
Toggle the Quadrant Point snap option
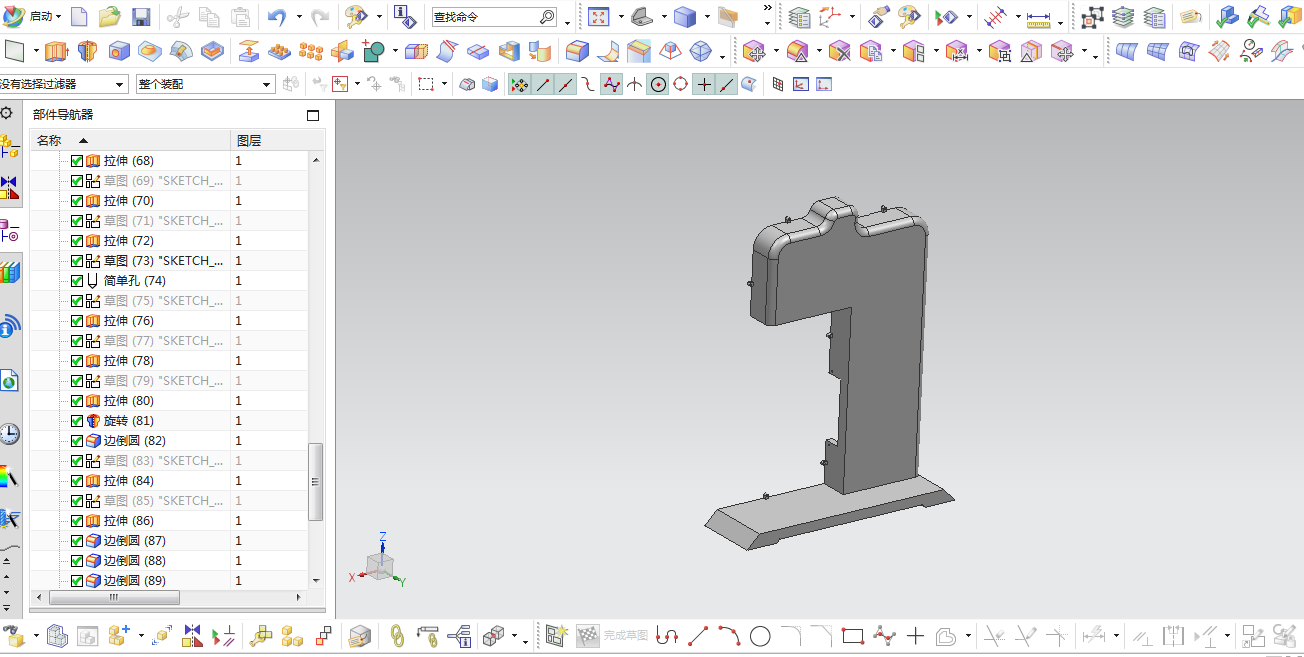[x=681, y=85]
